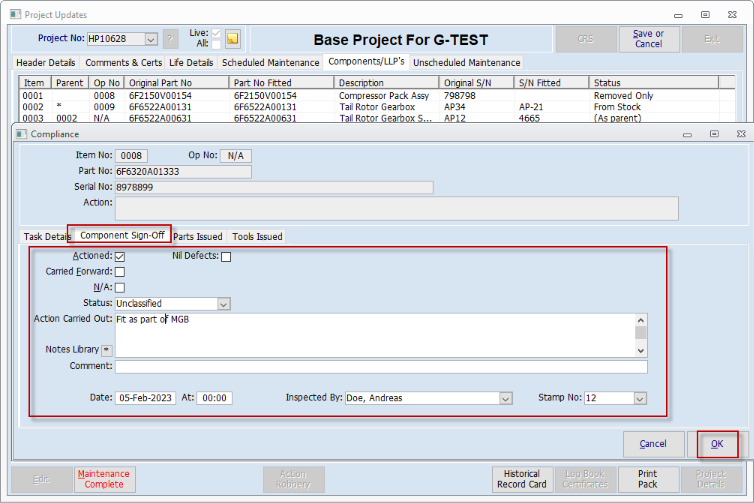Click the S/N Fitted column header
The height and width of the screenshot is (503, 754).
[x=552, y=83]
